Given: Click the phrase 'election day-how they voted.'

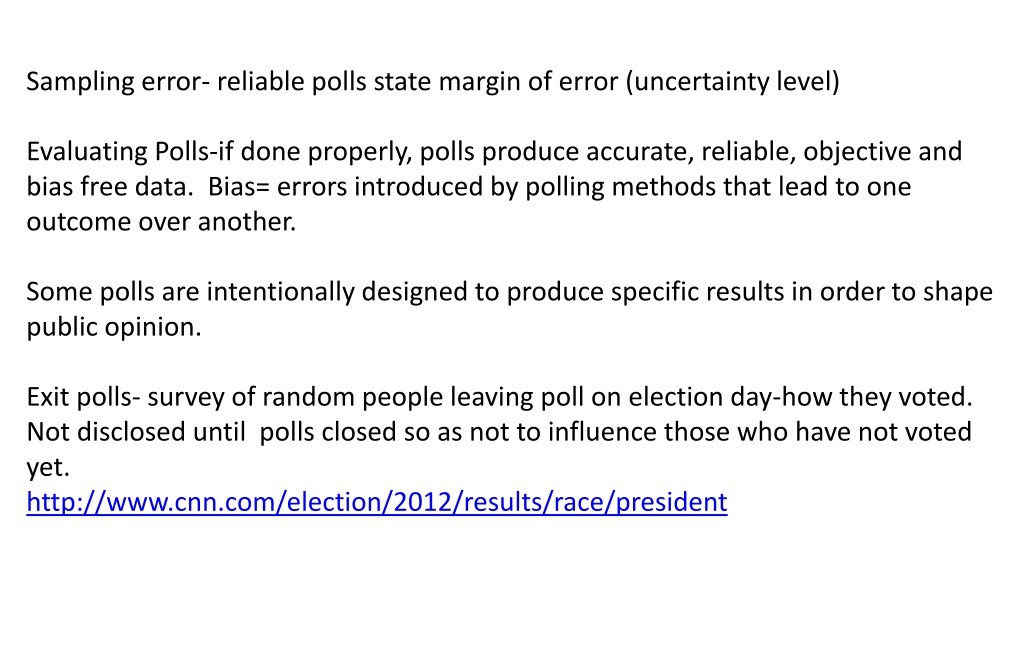Looking at the screenshot, I should pyautogui.click(x=800, y=397).
